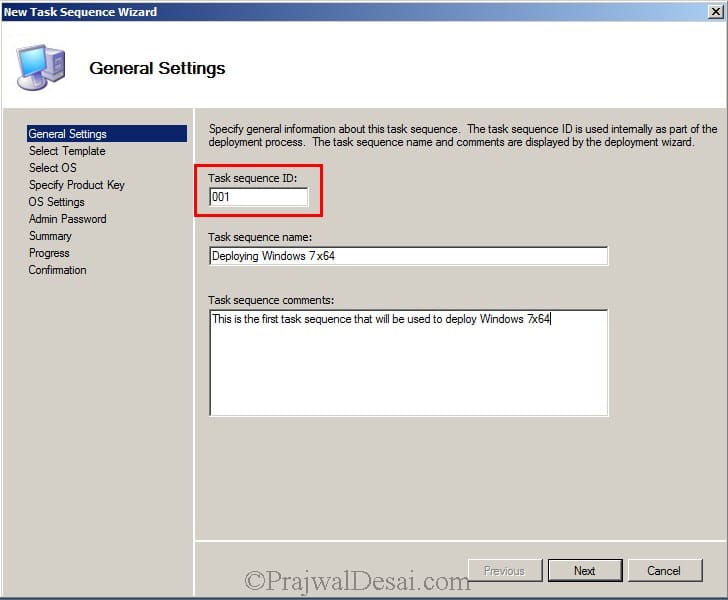Click the Task sequence name label
The height and width of the screenshot is (600, 728).
[x=260, y=237]
